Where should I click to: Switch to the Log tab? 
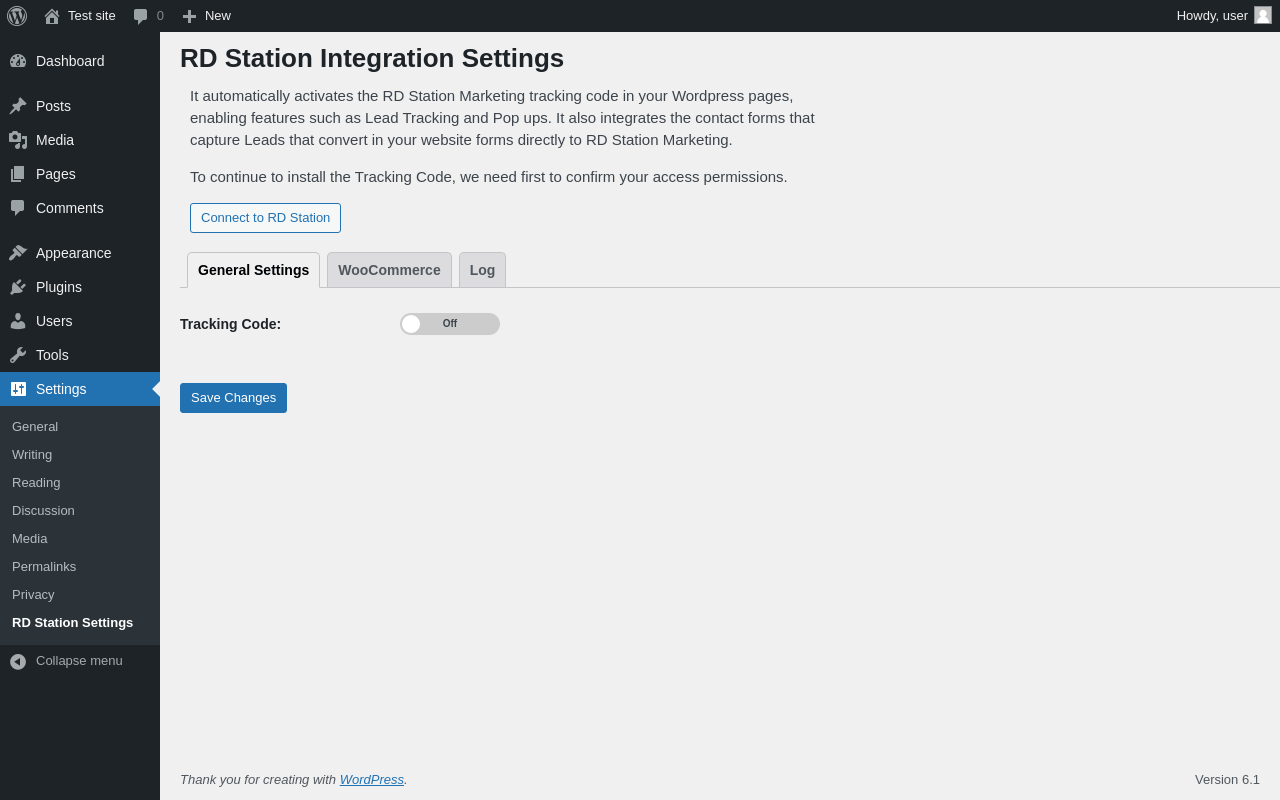[x=482, y=270]
